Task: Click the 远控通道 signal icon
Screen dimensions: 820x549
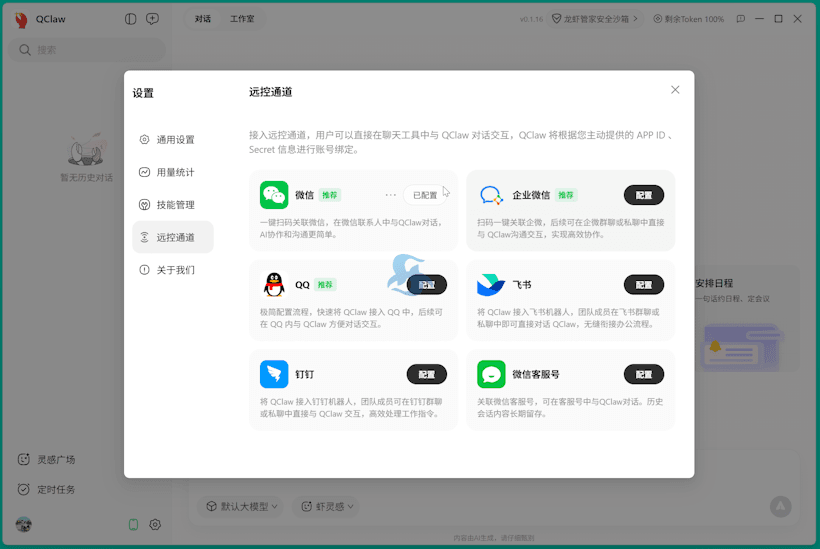Action: [x=144, y=237]
